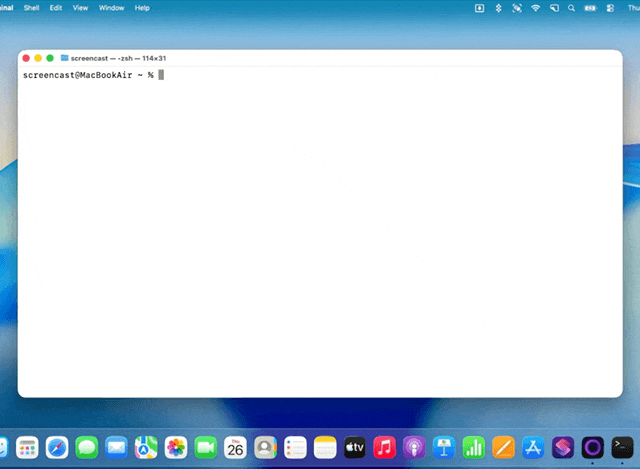Open the Wi-Fi status menu

(536, 8)
